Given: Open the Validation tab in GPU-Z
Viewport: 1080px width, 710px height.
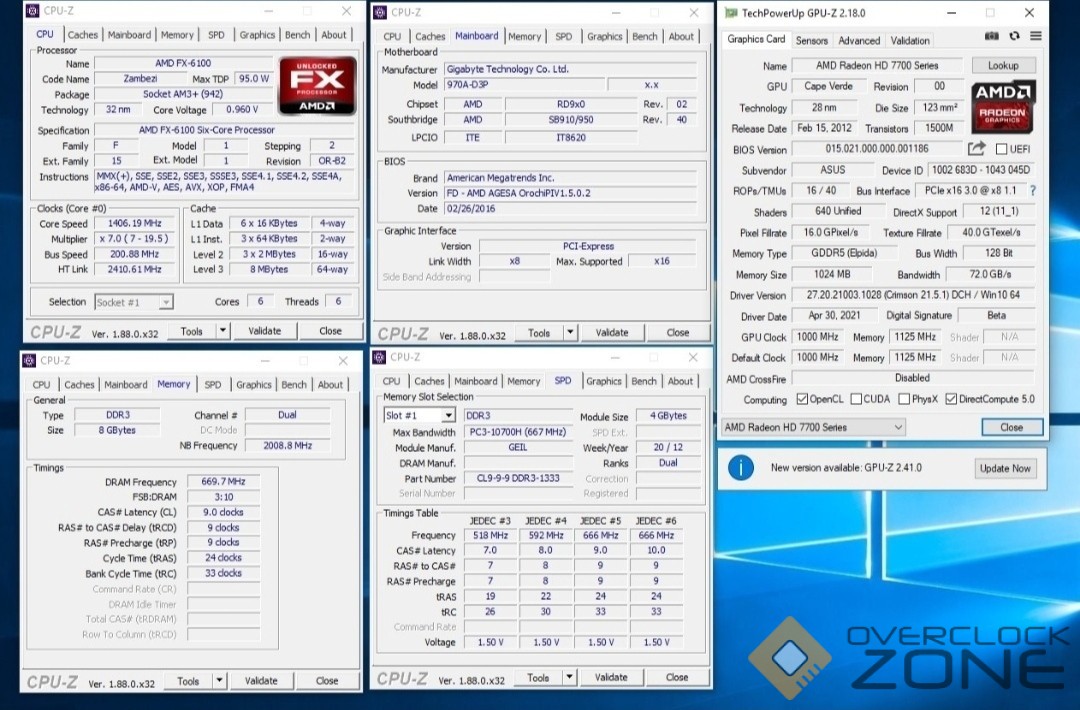Looking at the screenshot, I should coord(910,41).
